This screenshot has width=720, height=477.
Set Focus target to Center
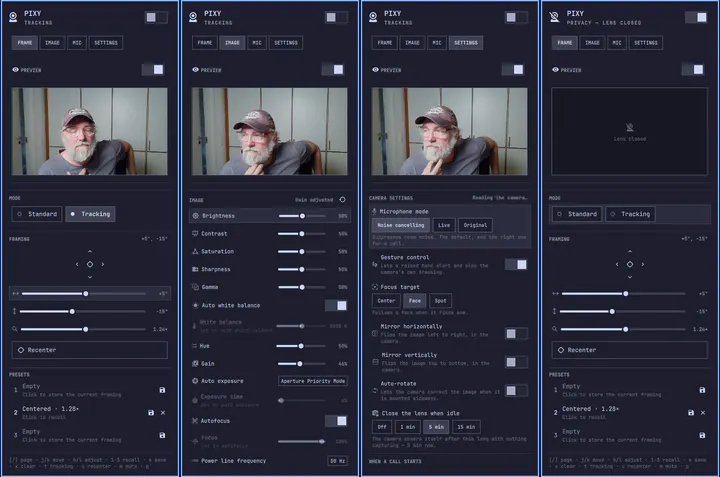386,301
